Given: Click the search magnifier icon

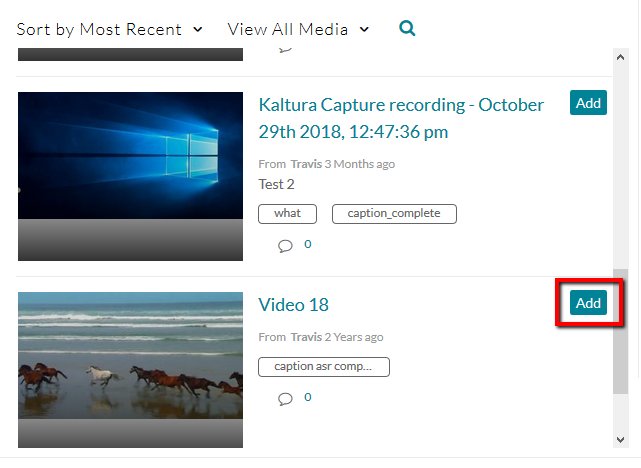Looking at the screenshot, I should click(407, 29).
